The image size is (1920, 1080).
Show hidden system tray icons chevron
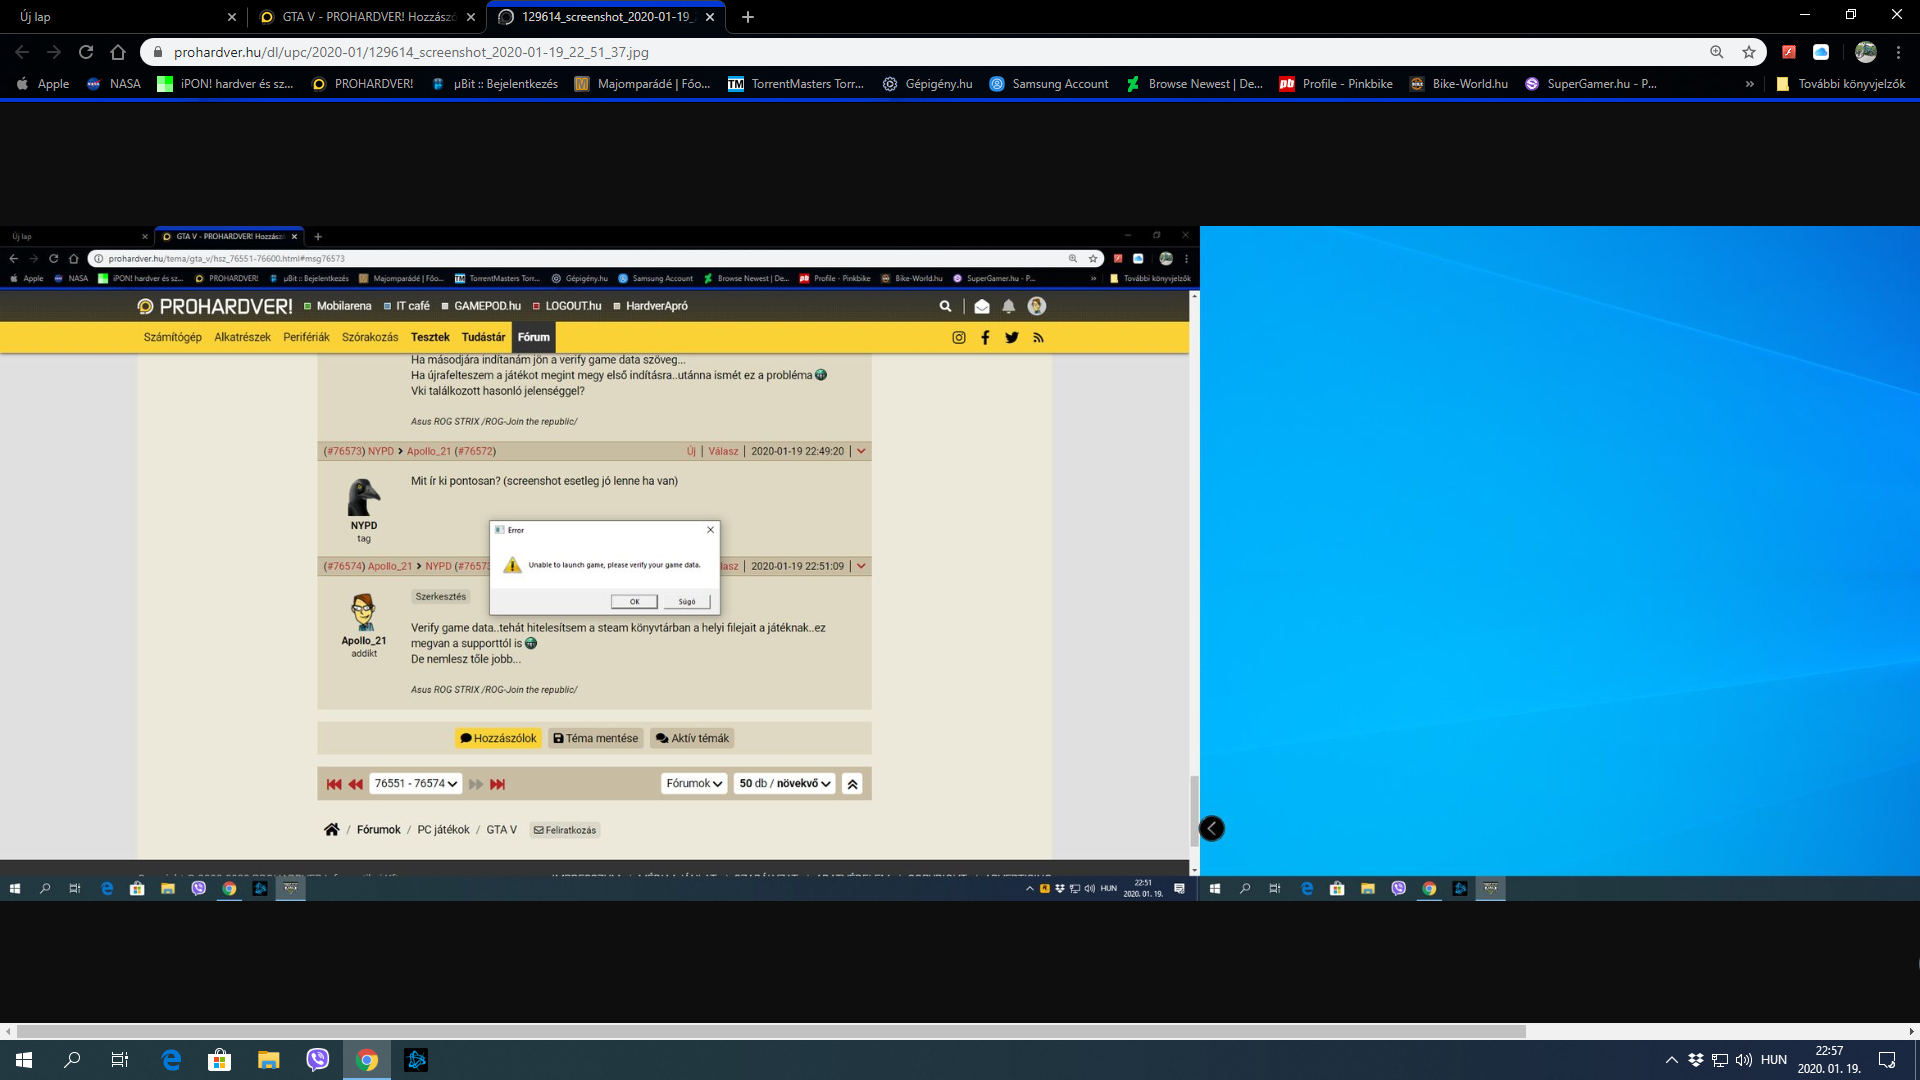pos(1671,1060)
